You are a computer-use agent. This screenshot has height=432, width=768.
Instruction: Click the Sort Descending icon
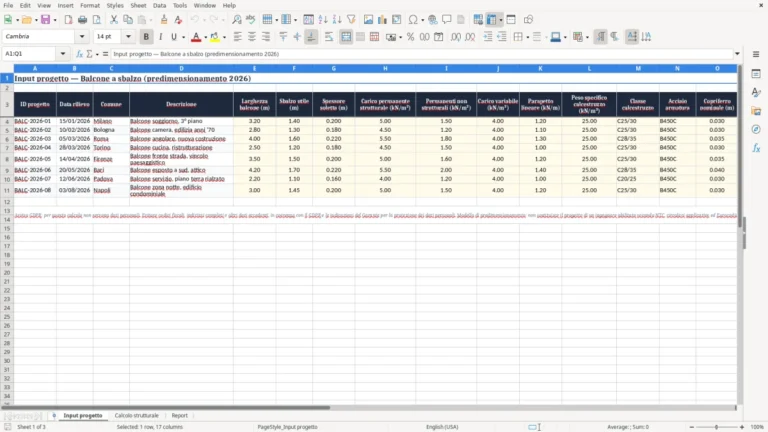point(337,20)
